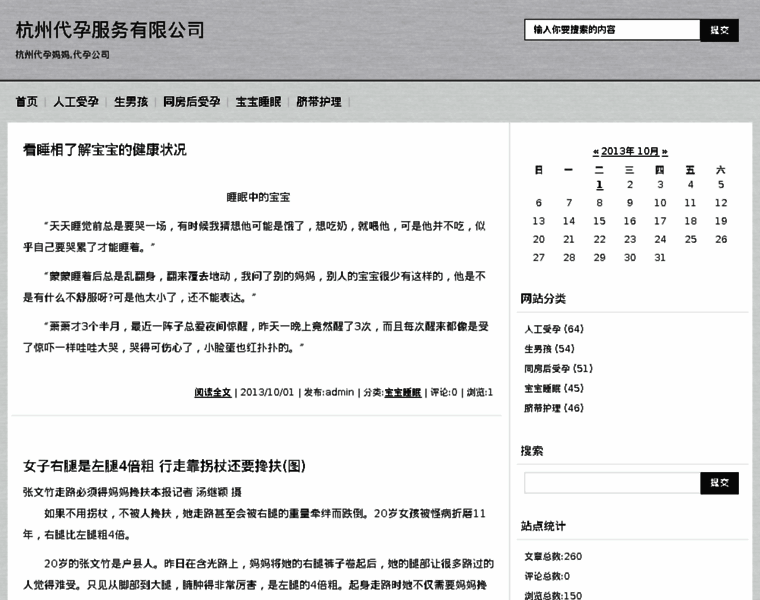Go to 同房后受孕 in the navigation bar

(192, 102)
